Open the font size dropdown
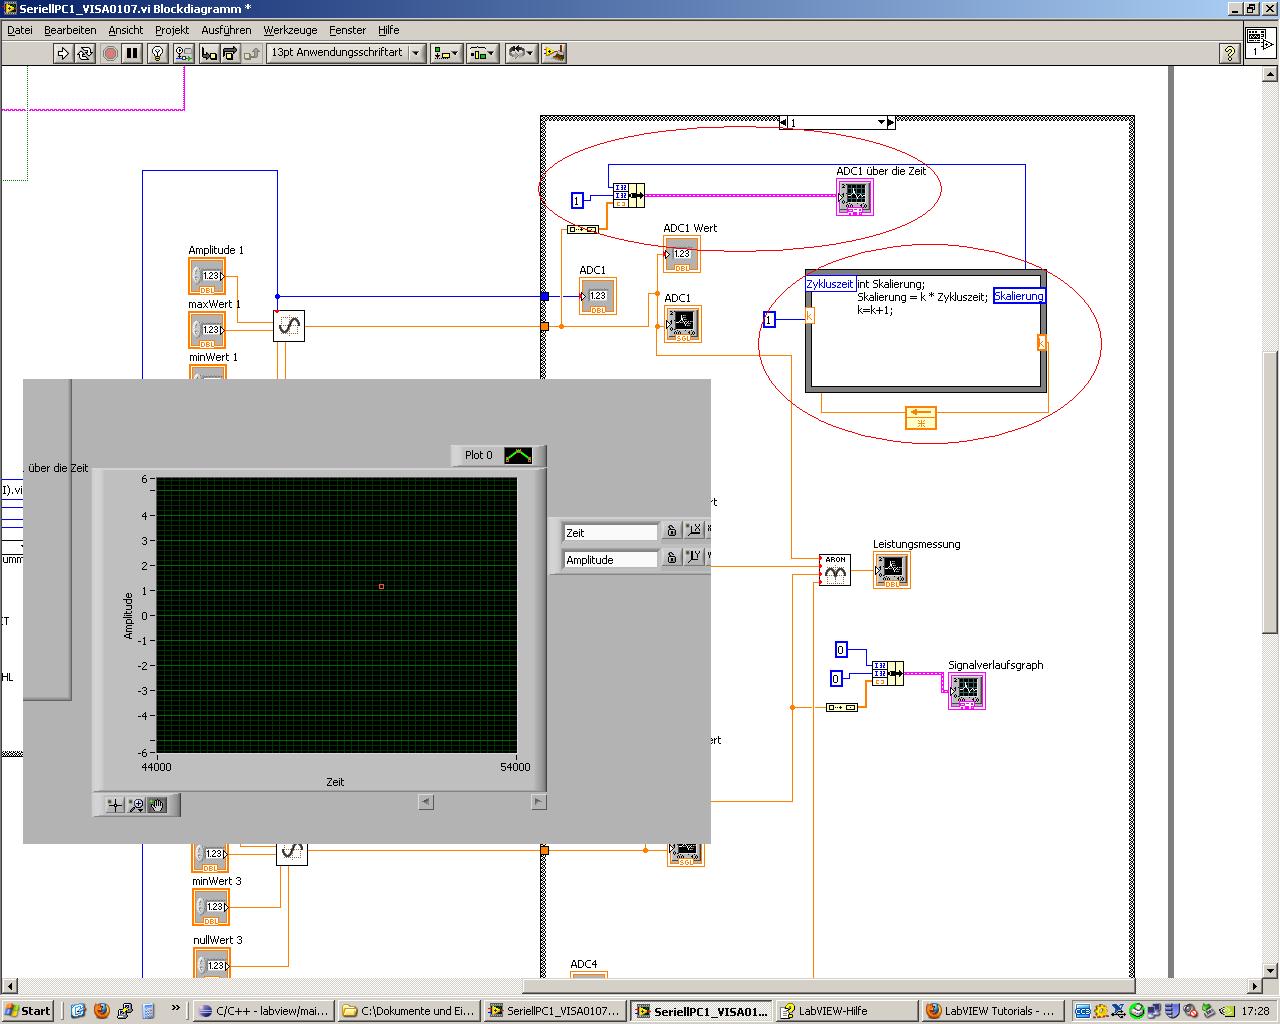 (x=345, y=53)
